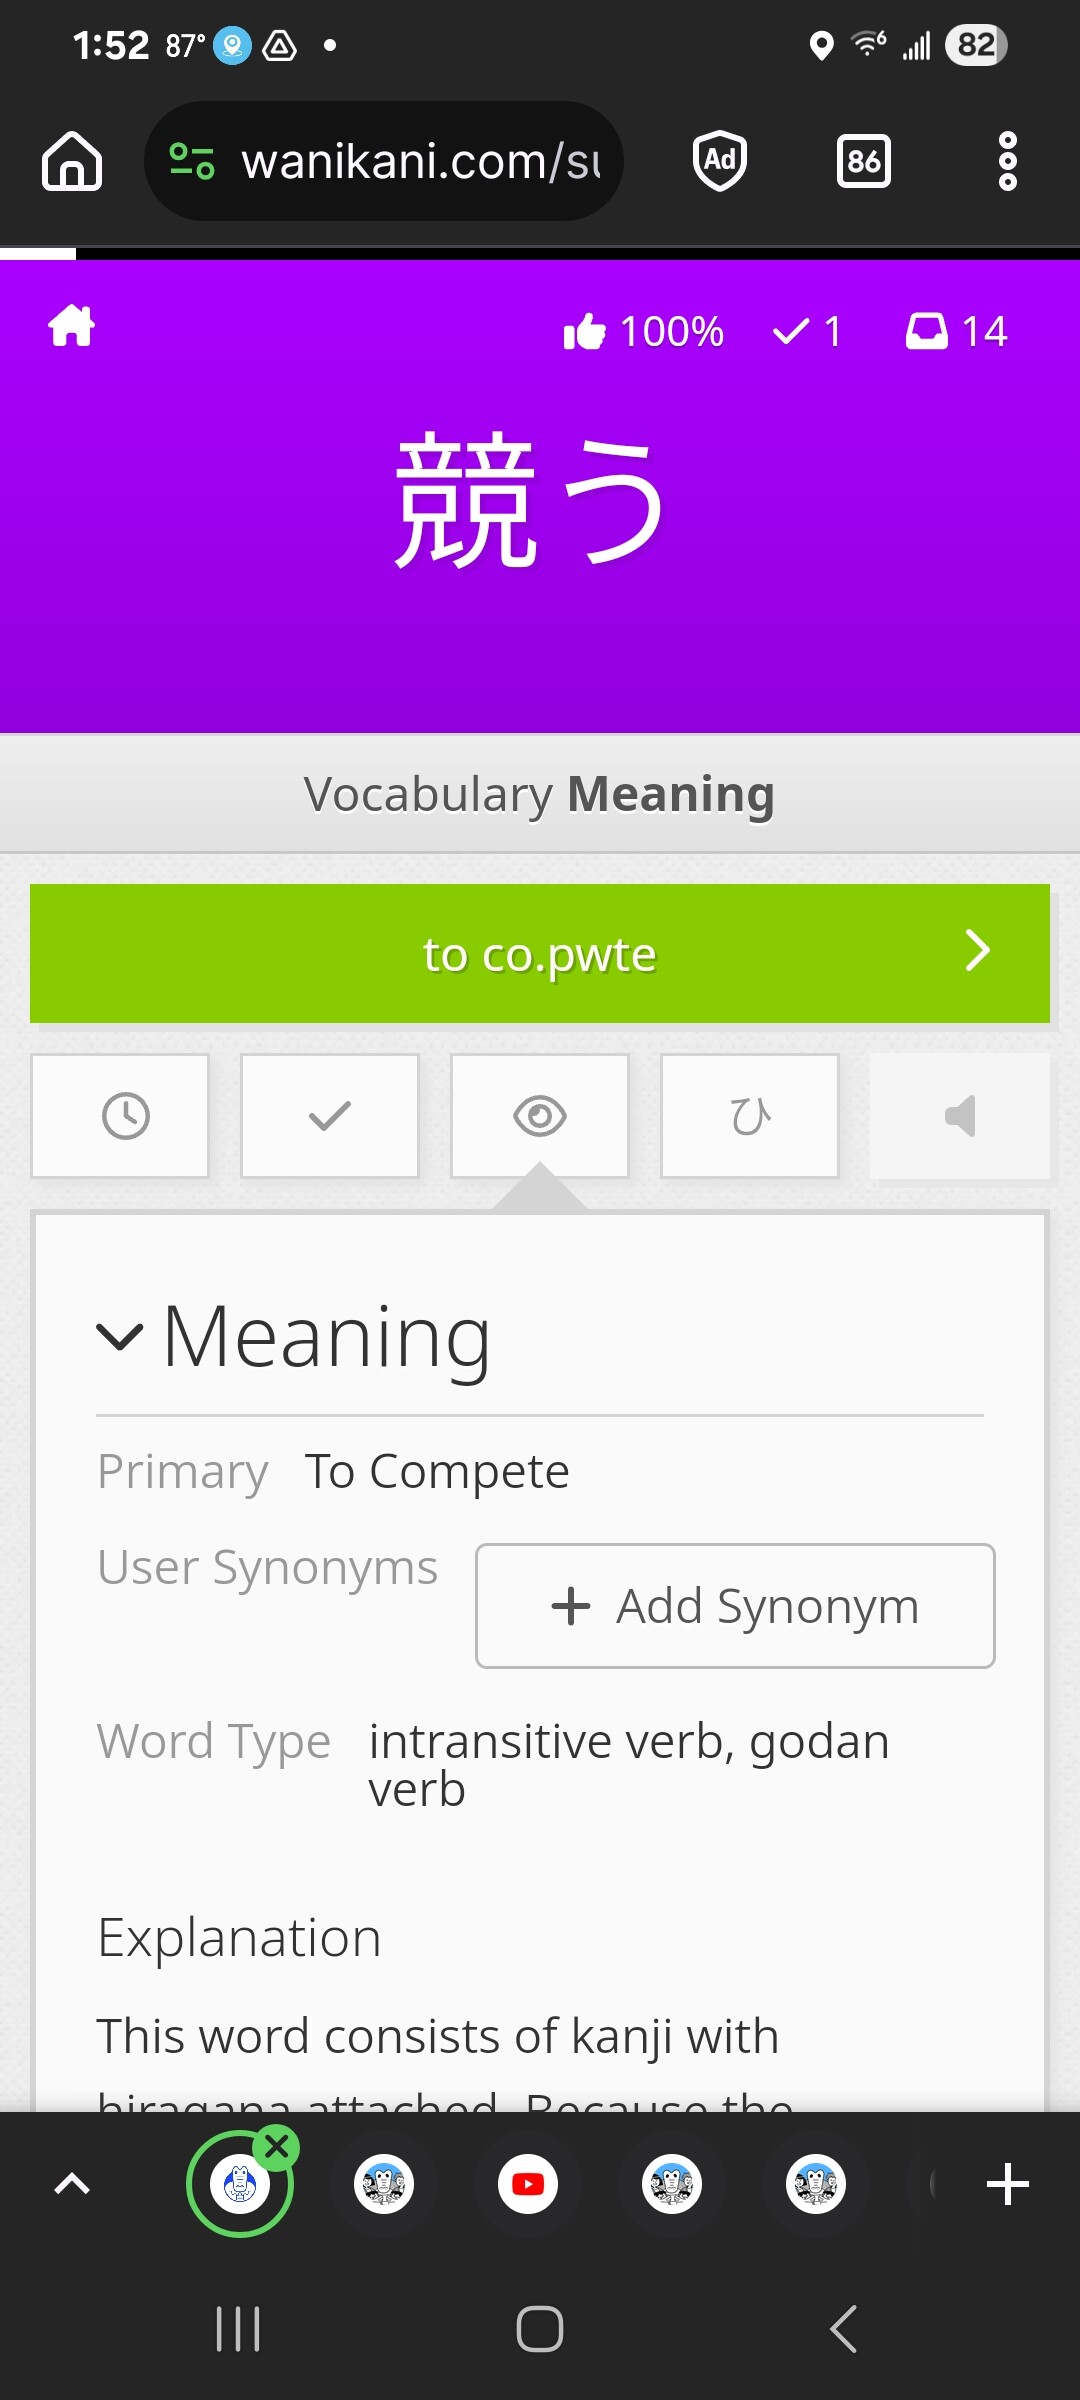Image resolution: width=1080 pixels, height=2400 pixels.
Task: Add a new tab with plus icon
Action: pyautogui.click(x=1007, y=2184)
